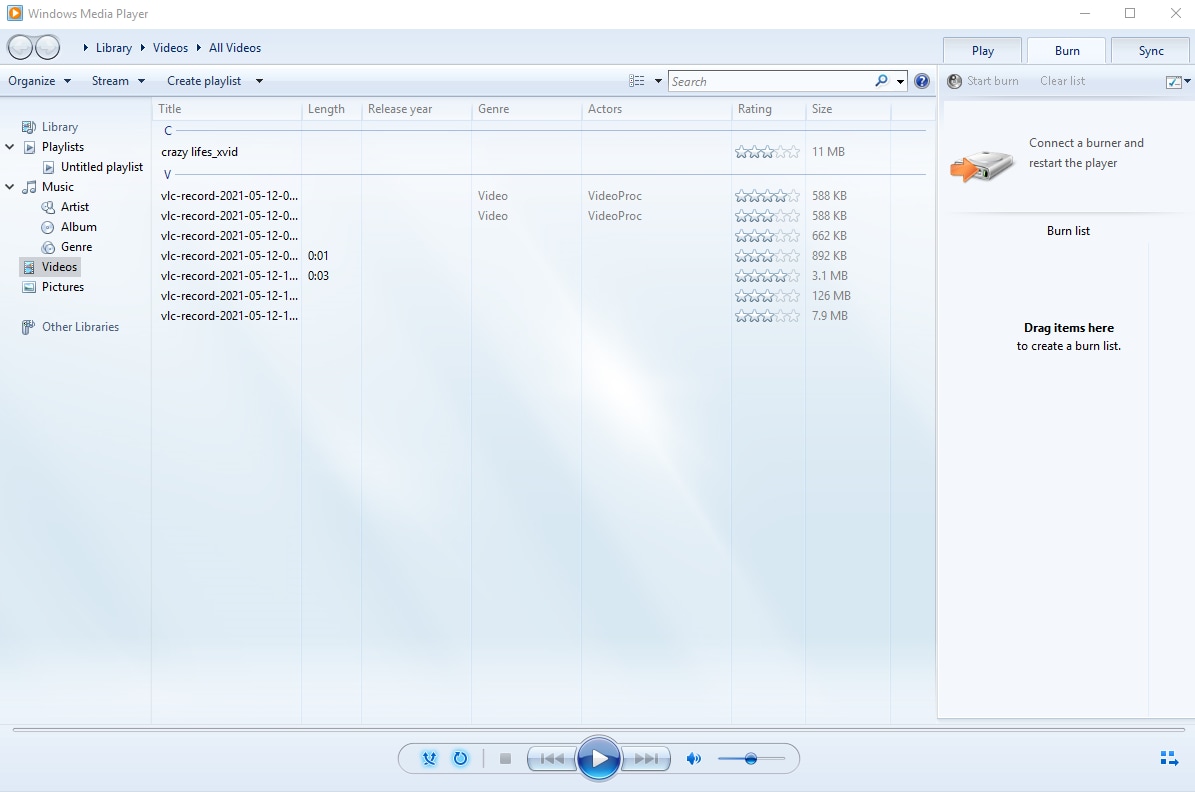
Task: Go to Library in breadcrumb
Action: point(114,47)
